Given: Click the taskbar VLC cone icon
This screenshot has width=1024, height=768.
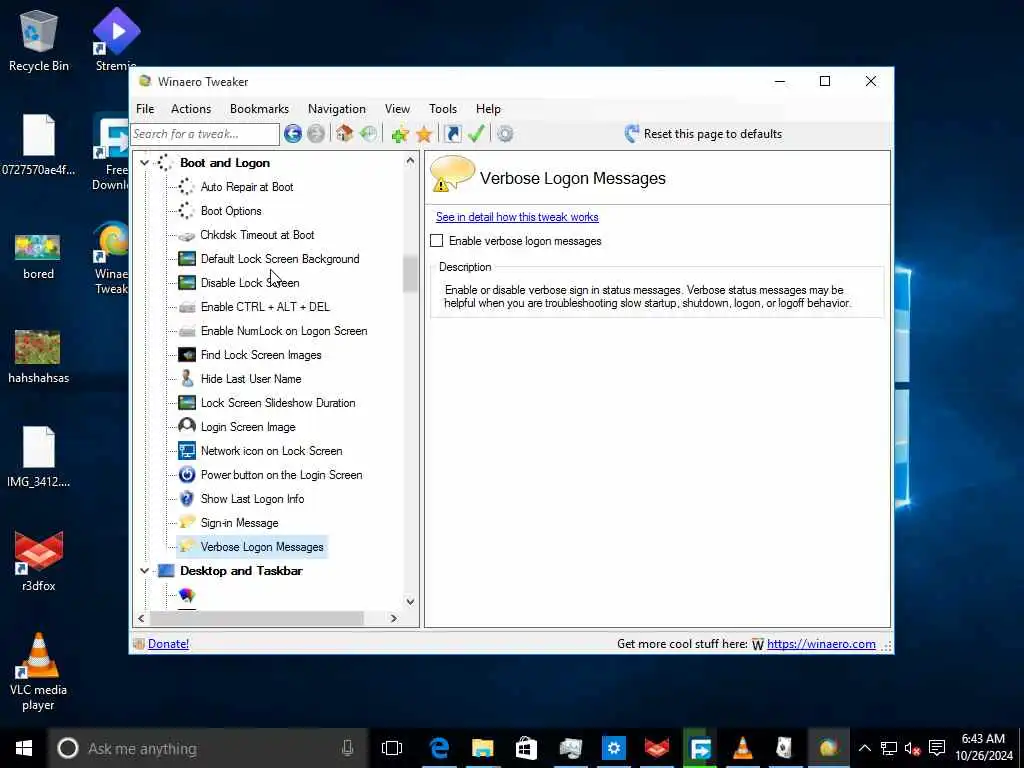Looking at the screenshot, I should tap(743, 748).
